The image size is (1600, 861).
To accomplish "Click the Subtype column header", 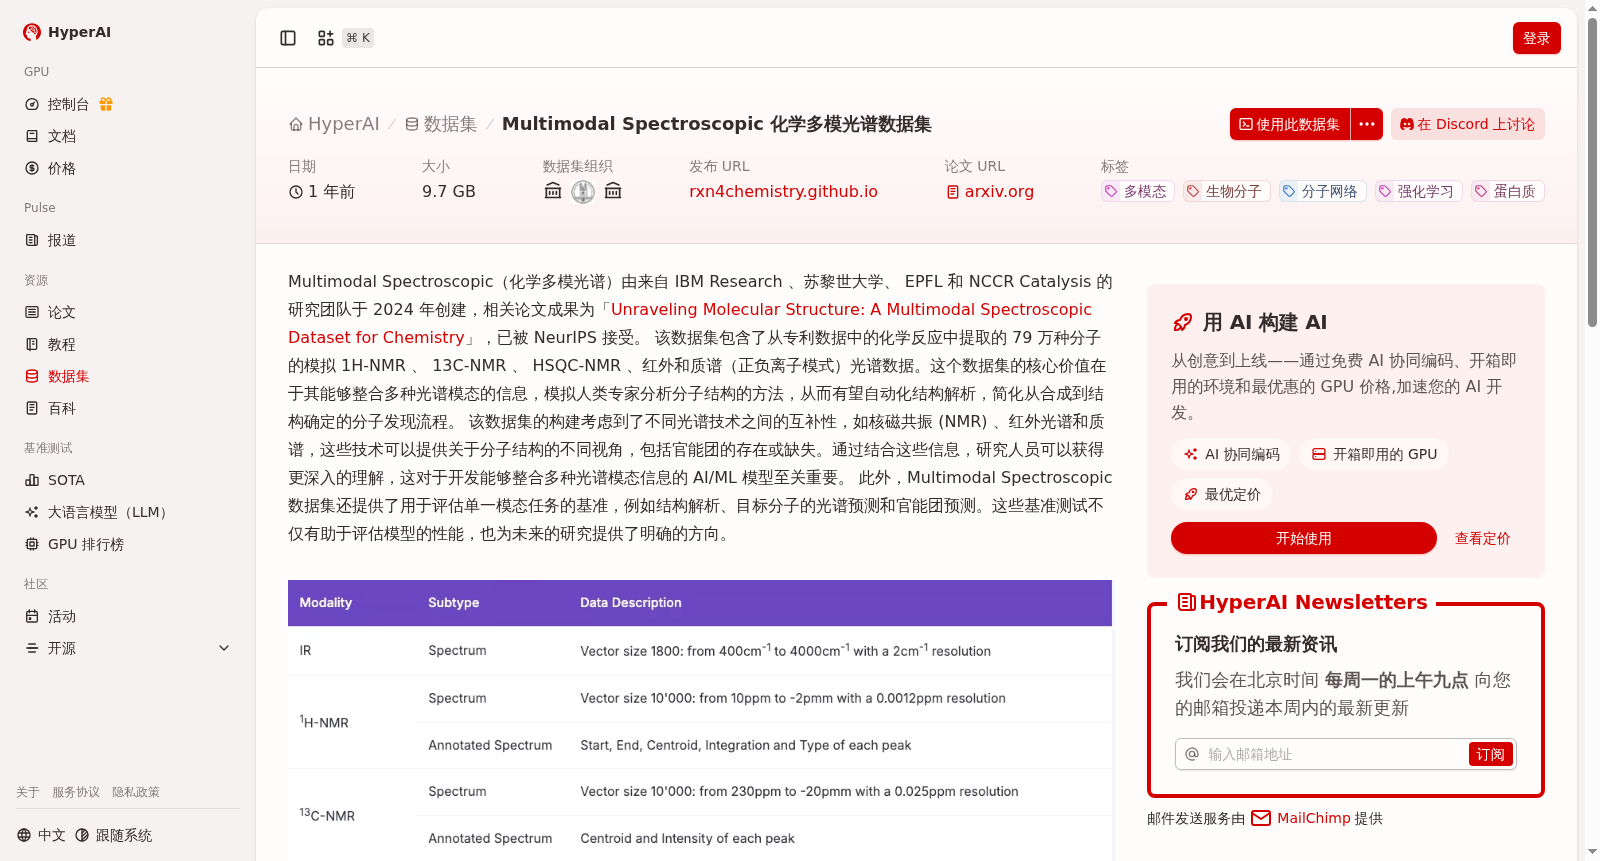I will click(454, 603).
